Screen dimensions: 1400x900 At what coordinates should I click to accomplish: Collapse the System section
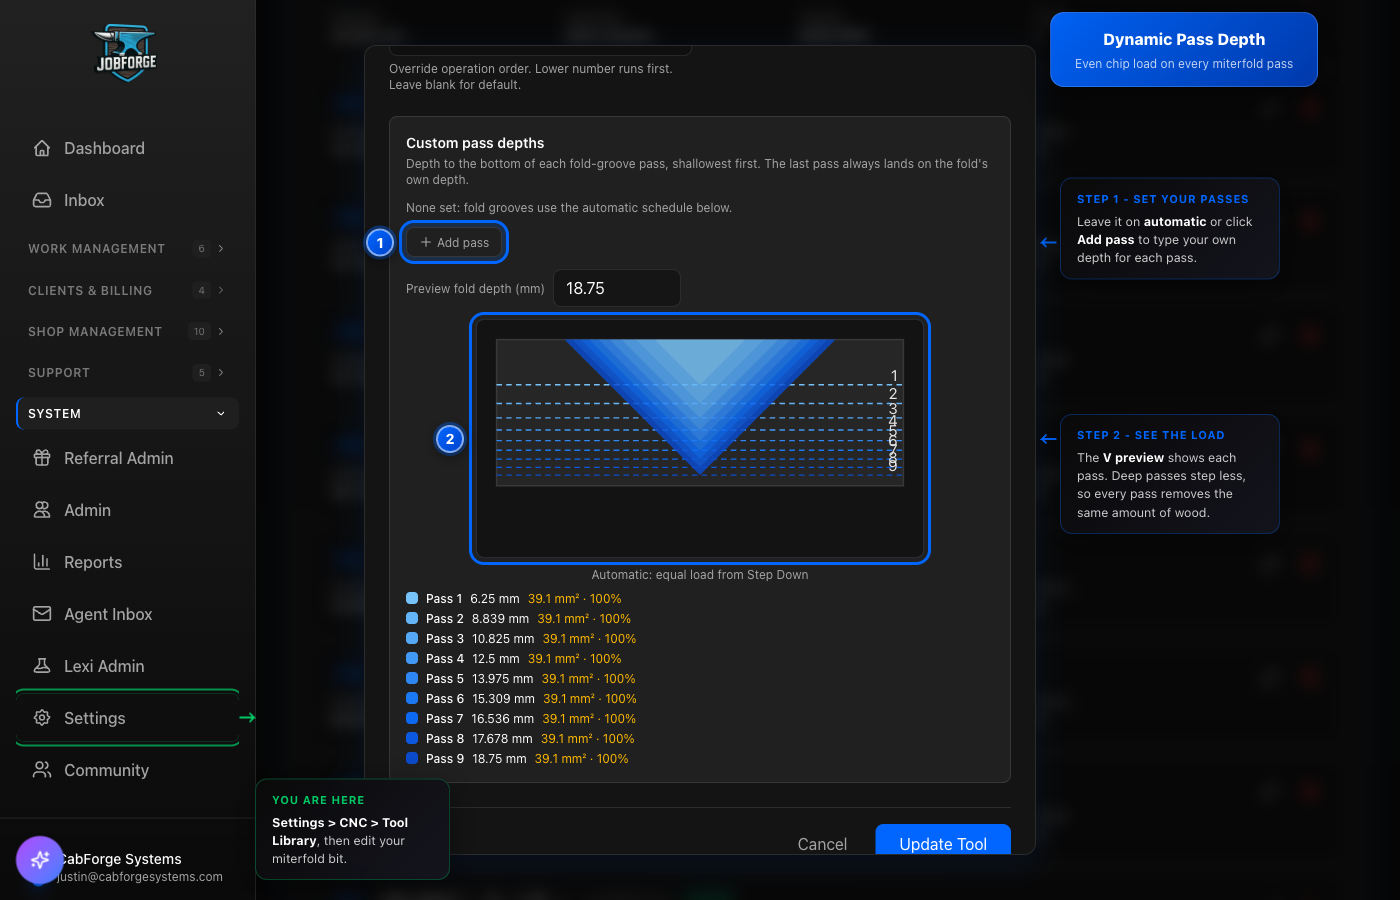(127, 413)
